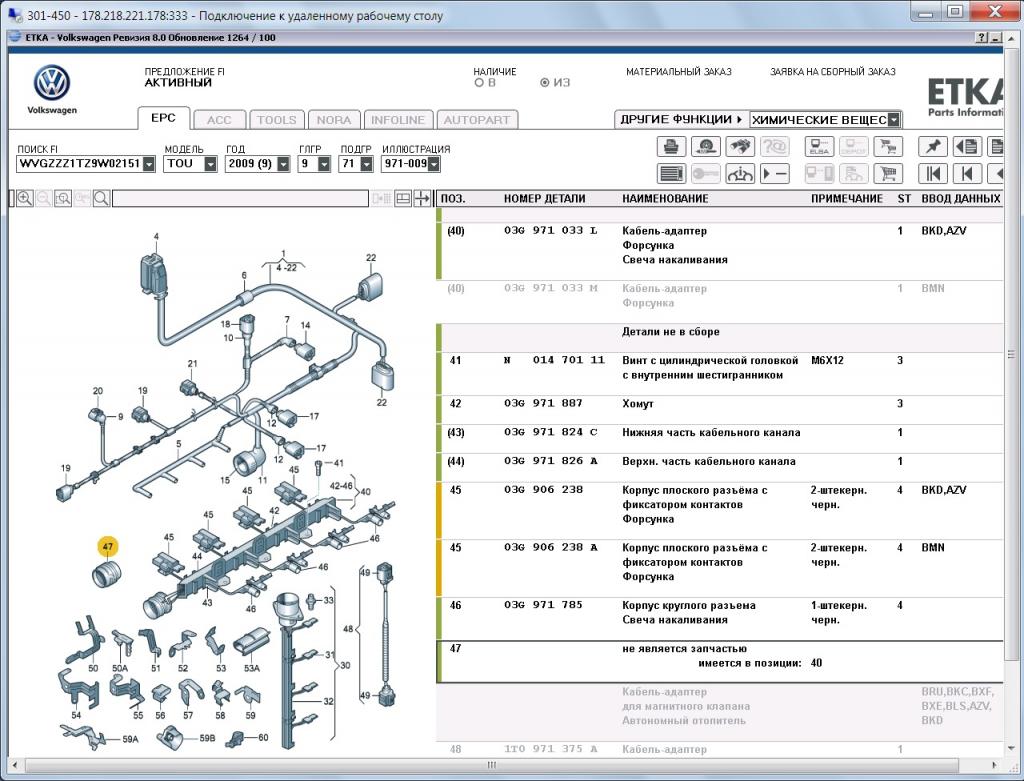
Task: Select the 'В' availability radio button
Action: pos(479,83)
